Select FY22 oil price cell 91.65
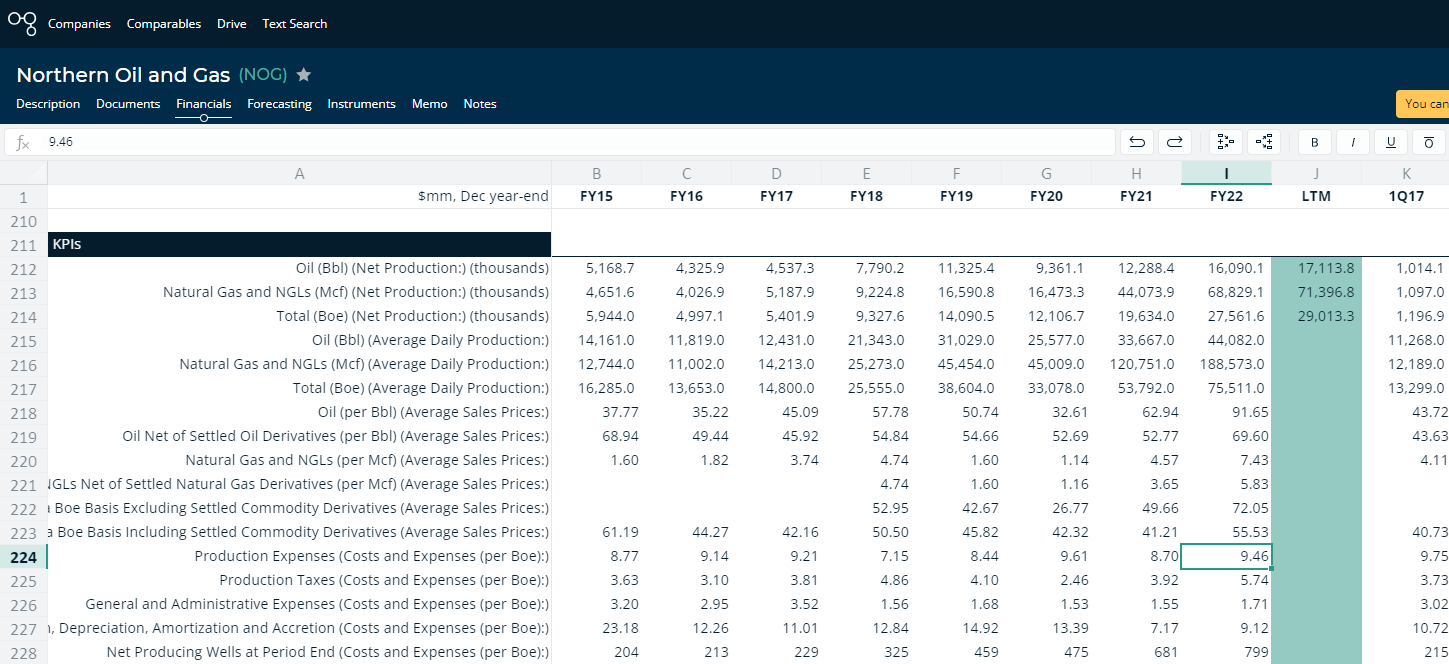1449x664 pixels. [1226, 412]
